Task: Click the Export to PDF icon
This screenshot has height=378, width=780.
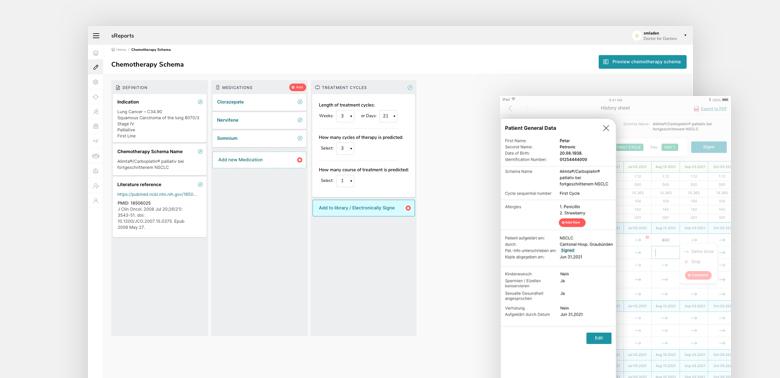Action: [696, 108]
